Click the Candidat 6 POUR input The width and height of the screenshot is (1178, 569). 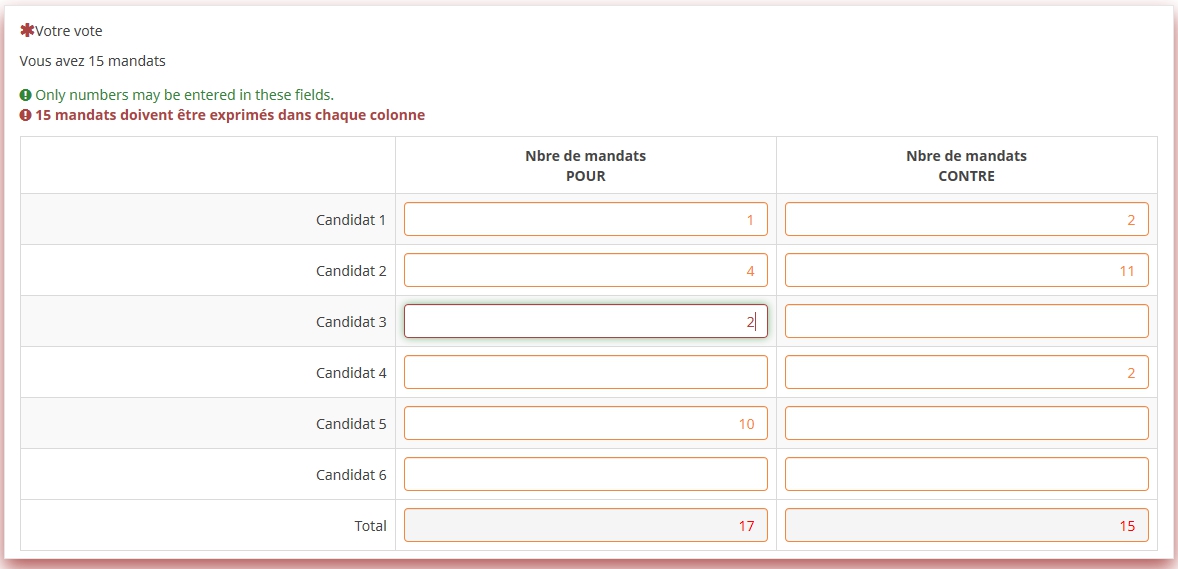(585, 474)
